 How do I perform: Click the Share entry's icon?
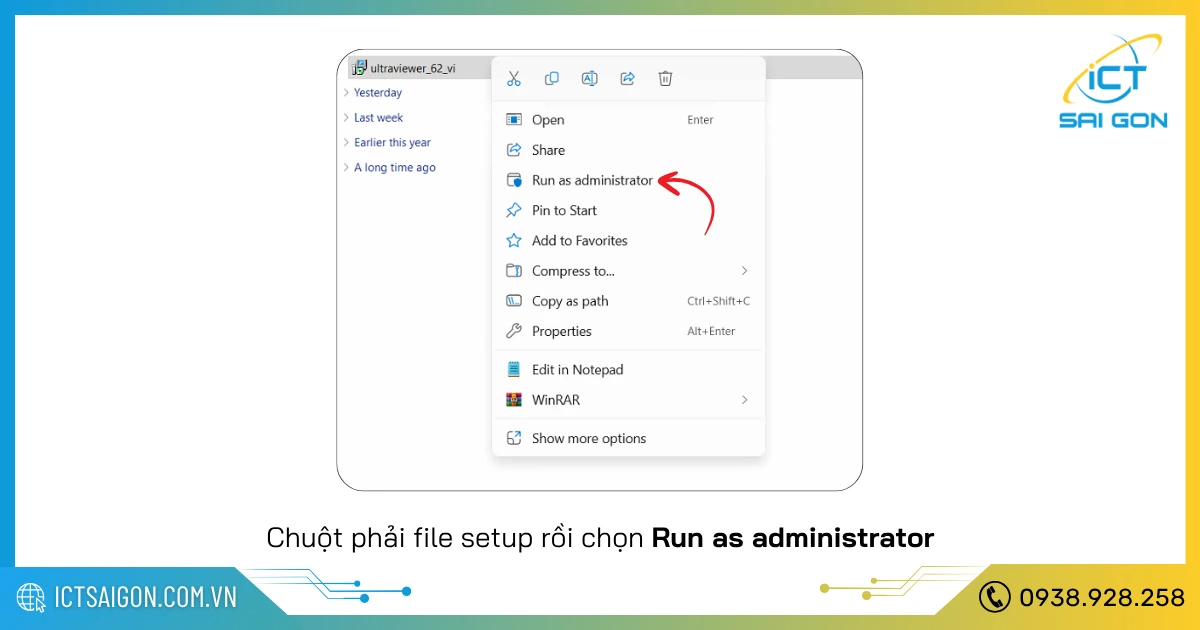coord(514,150)
